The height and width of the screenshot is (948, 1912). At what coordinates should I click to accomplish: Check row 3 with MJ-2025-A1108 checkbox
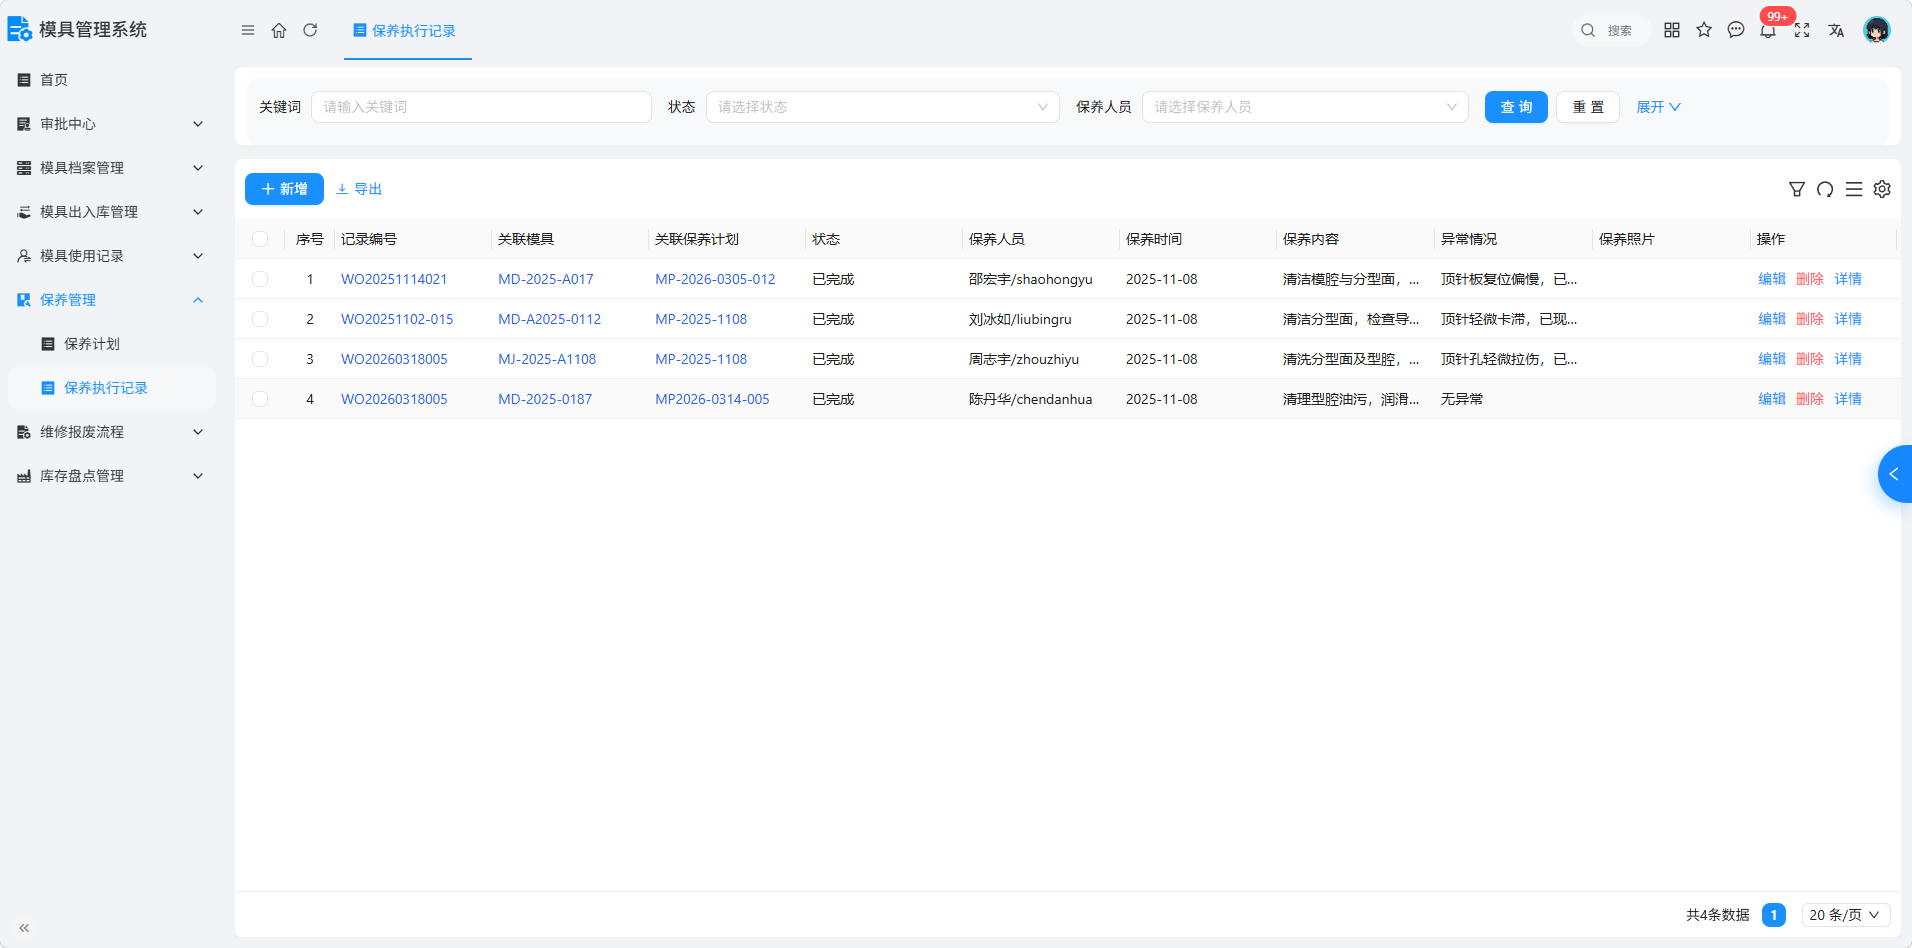pos(260,359)
